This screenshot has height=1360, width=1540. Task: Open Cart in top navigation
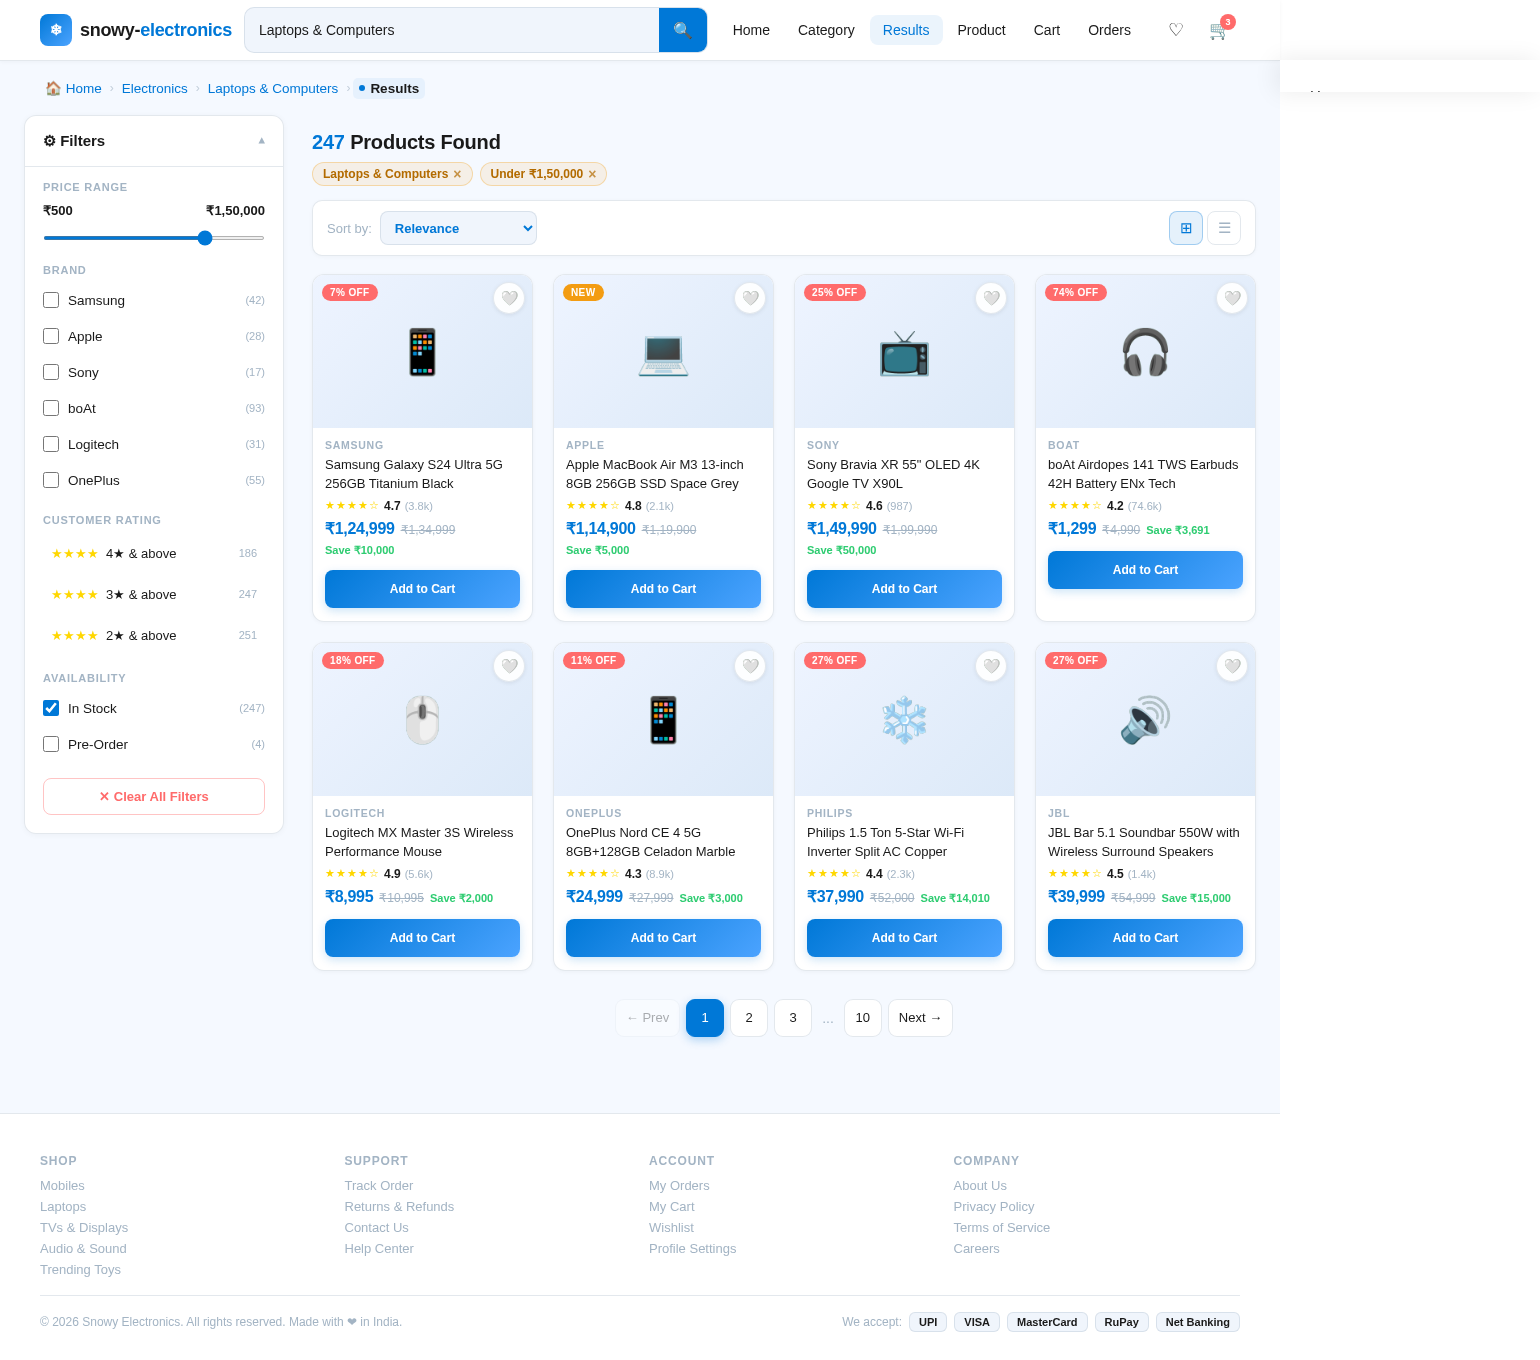point(1047,30)
